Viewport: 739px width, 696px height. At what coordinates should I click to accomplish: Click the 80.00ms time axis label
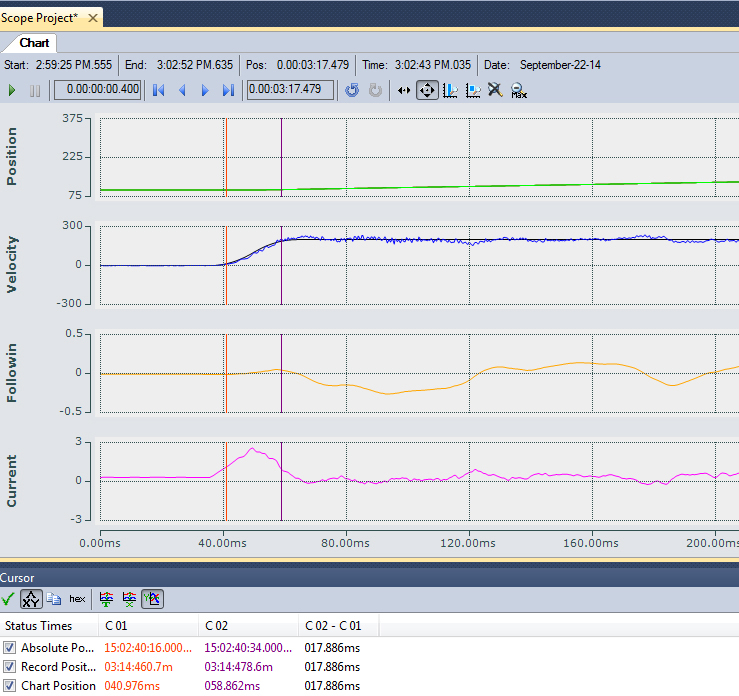[345, 543]
